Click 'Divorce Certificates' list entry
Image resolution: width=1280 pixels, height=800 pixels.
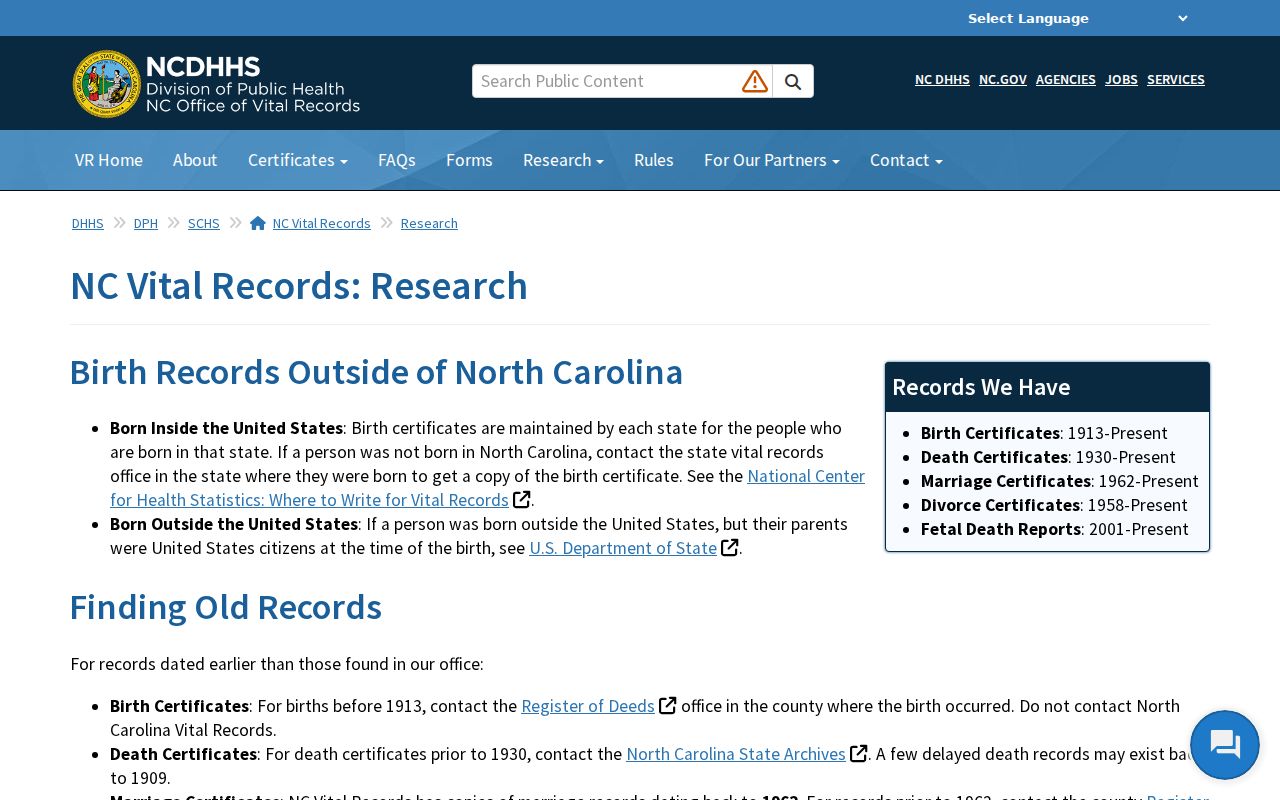(x=1054, y=505)
